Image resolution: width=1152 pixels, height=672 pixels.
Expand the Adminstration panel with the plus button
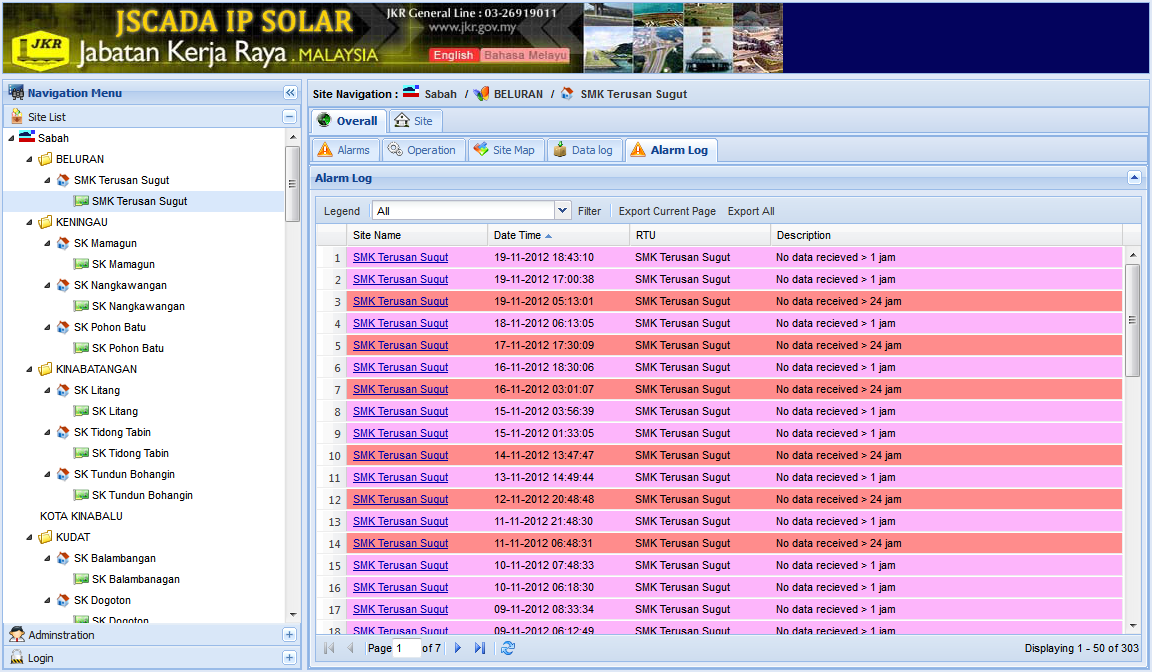coord(290,635)
